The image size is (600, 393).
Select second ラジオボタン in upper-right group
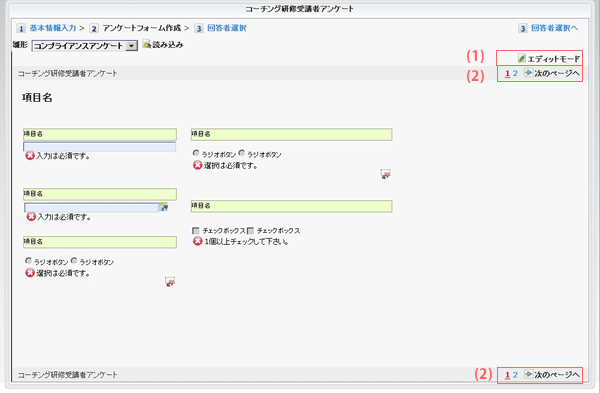(x=241, y=153)
